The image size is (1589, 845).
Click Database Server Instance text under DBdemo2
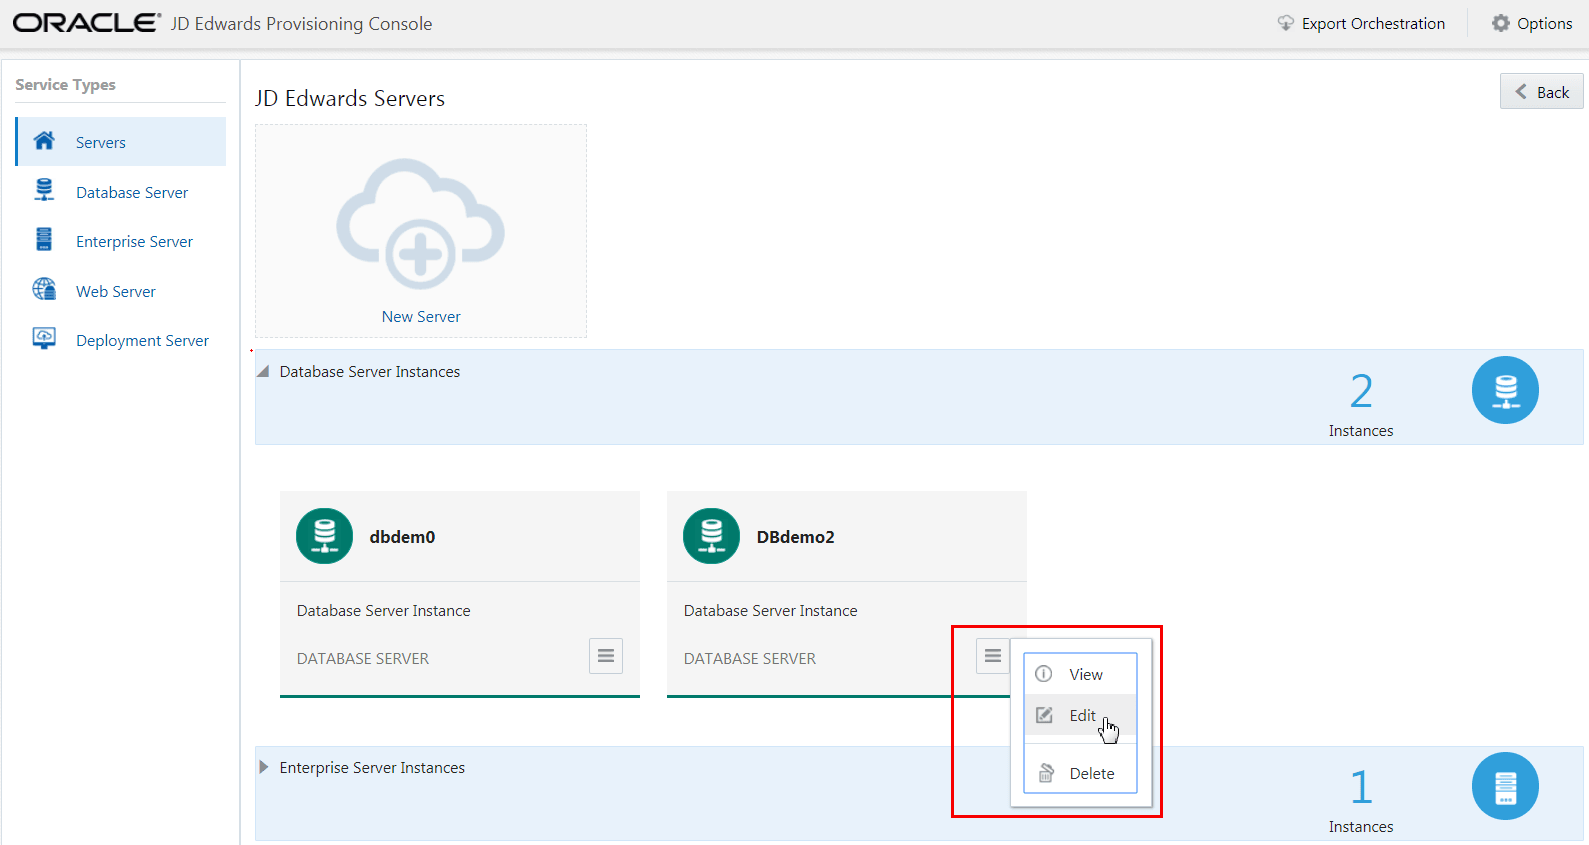click(771, 610)
